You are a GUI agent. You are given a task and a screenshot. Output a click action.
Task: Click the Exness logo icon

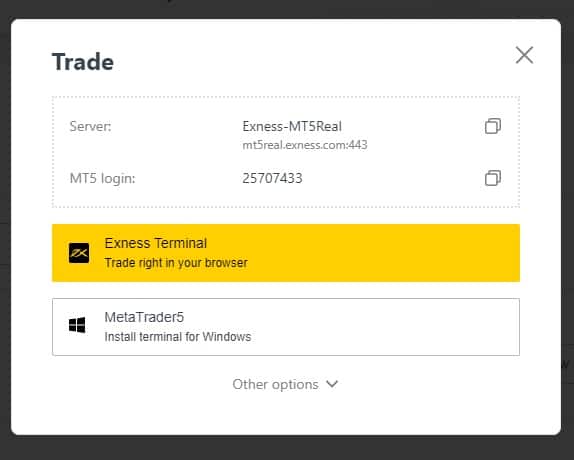(x=79, y=253)
